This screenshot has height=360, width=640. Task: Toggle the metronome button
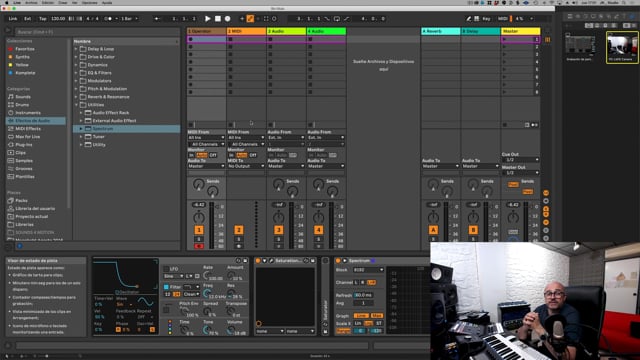[x=108, y=18]
